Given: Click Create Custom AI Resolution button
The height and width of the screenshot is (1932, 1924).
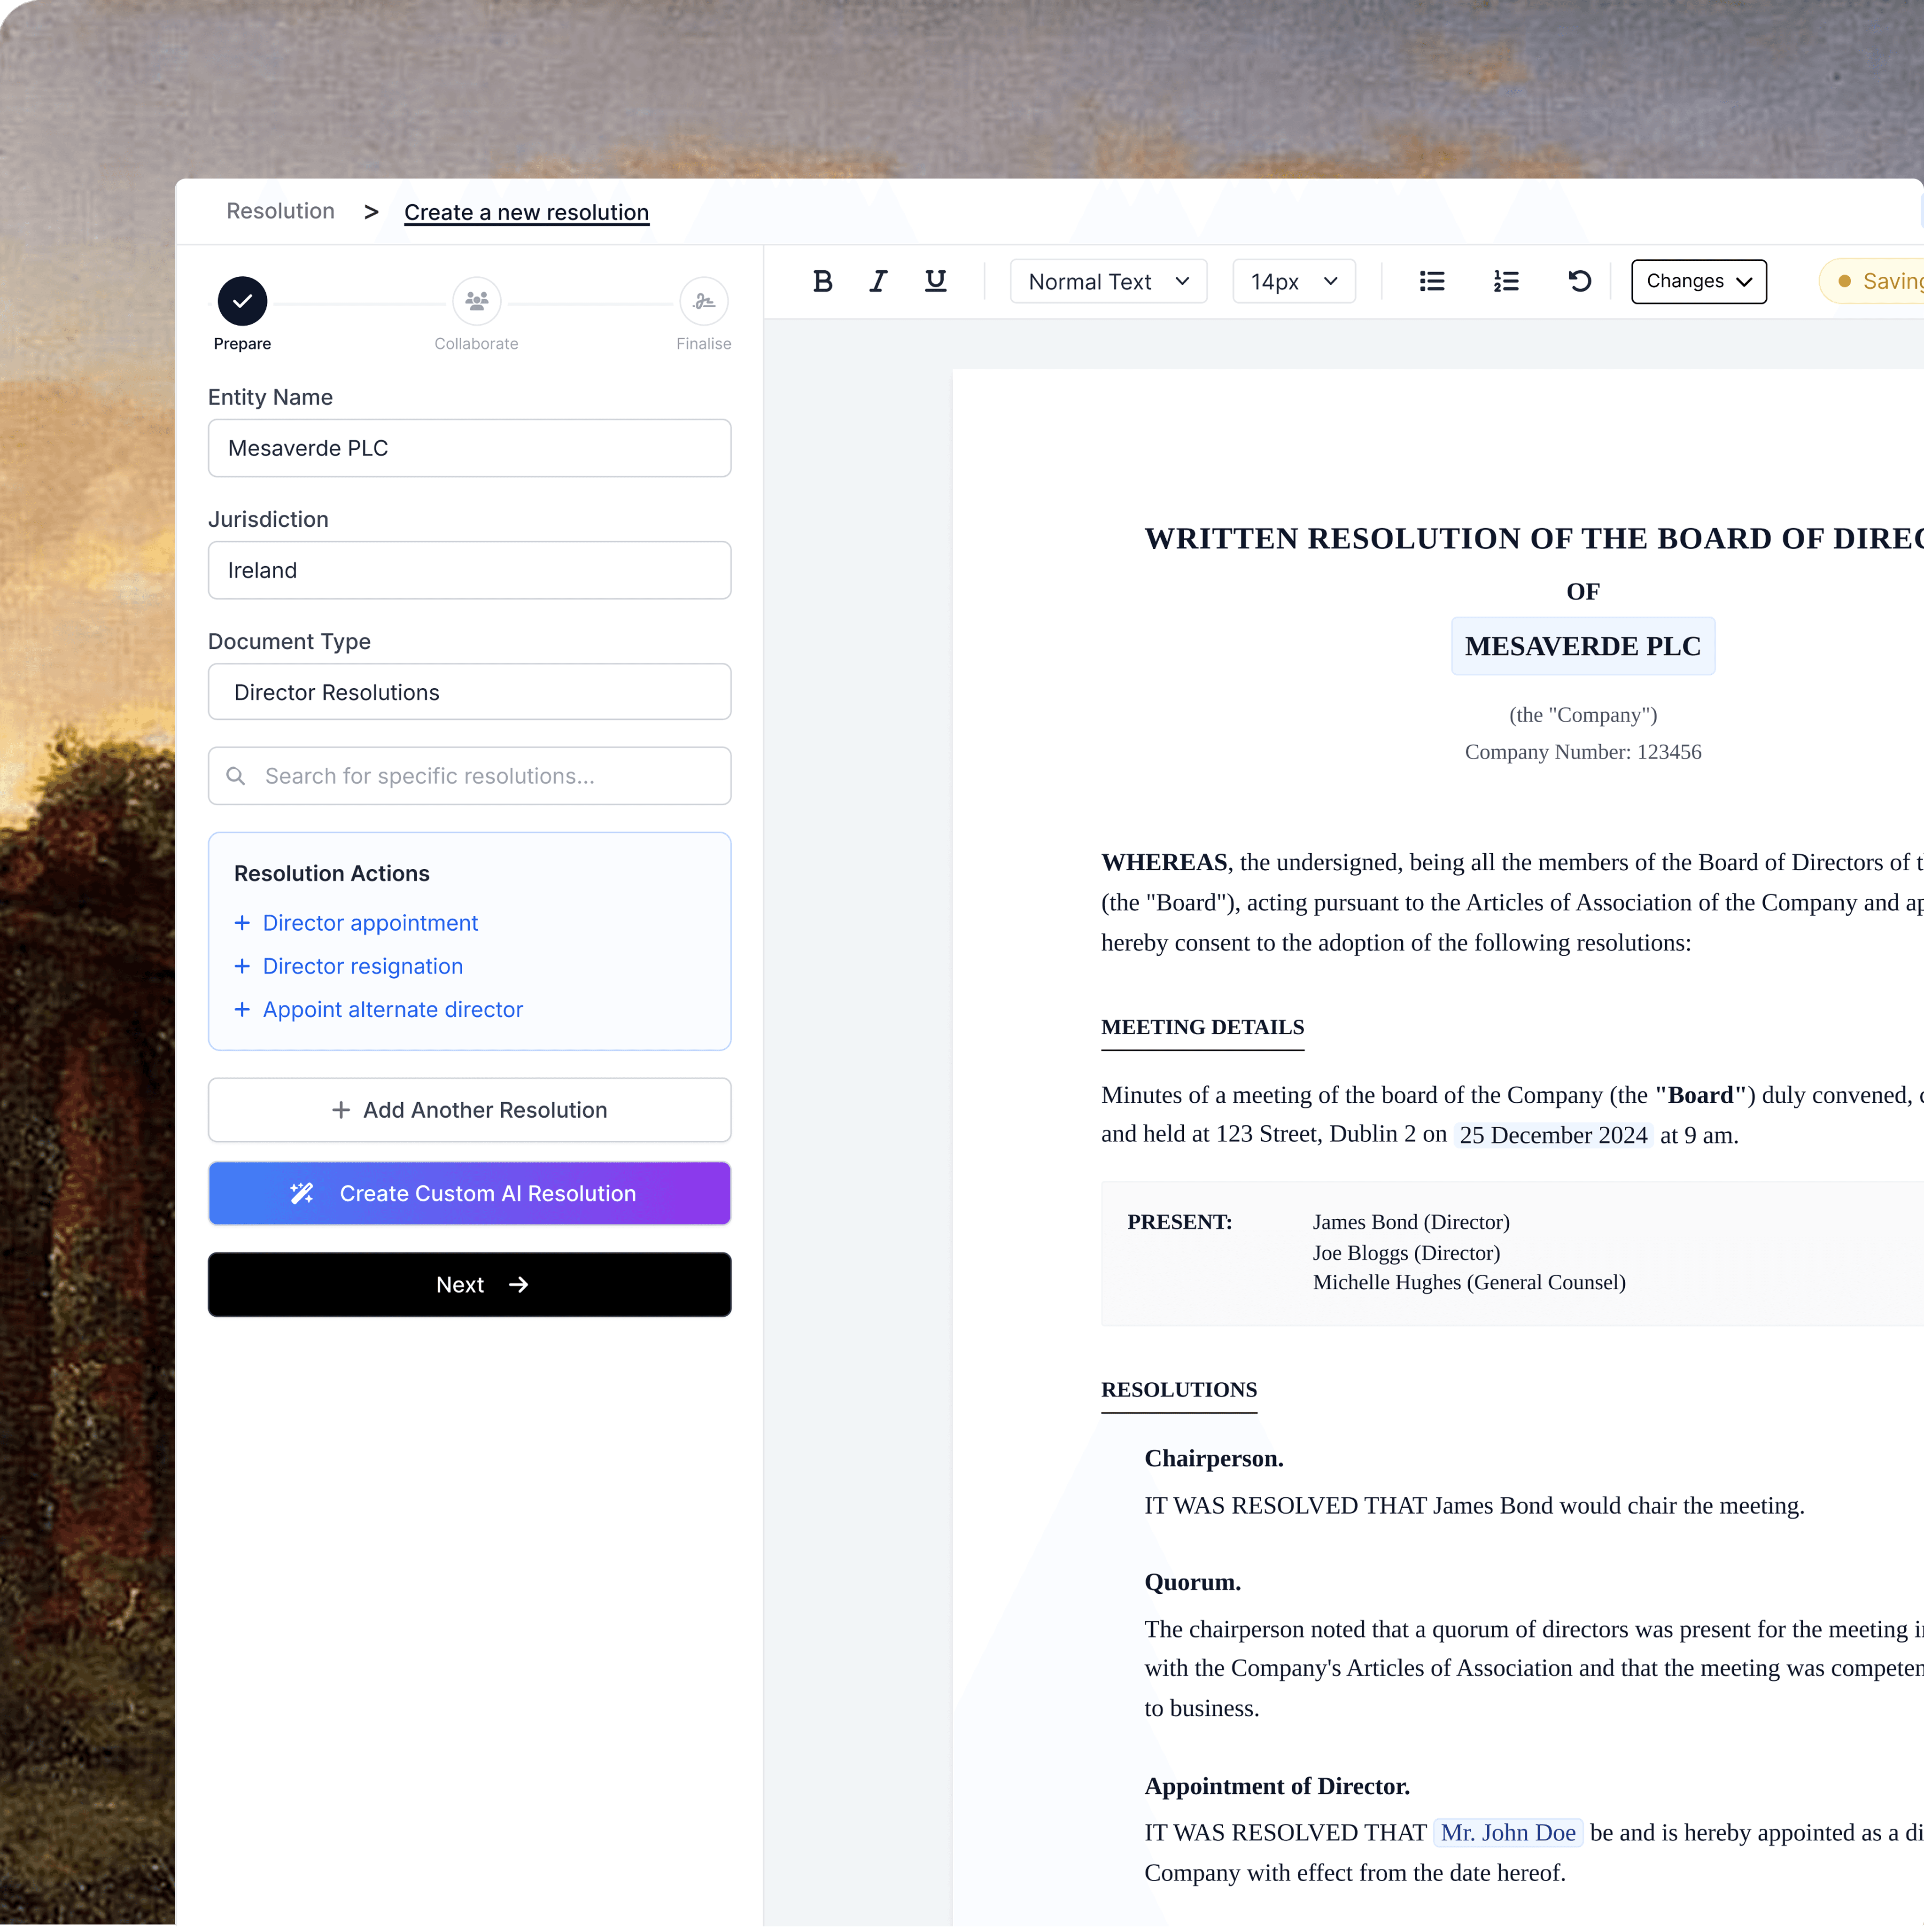Looking at the screenshot, I should [469, 1193].
